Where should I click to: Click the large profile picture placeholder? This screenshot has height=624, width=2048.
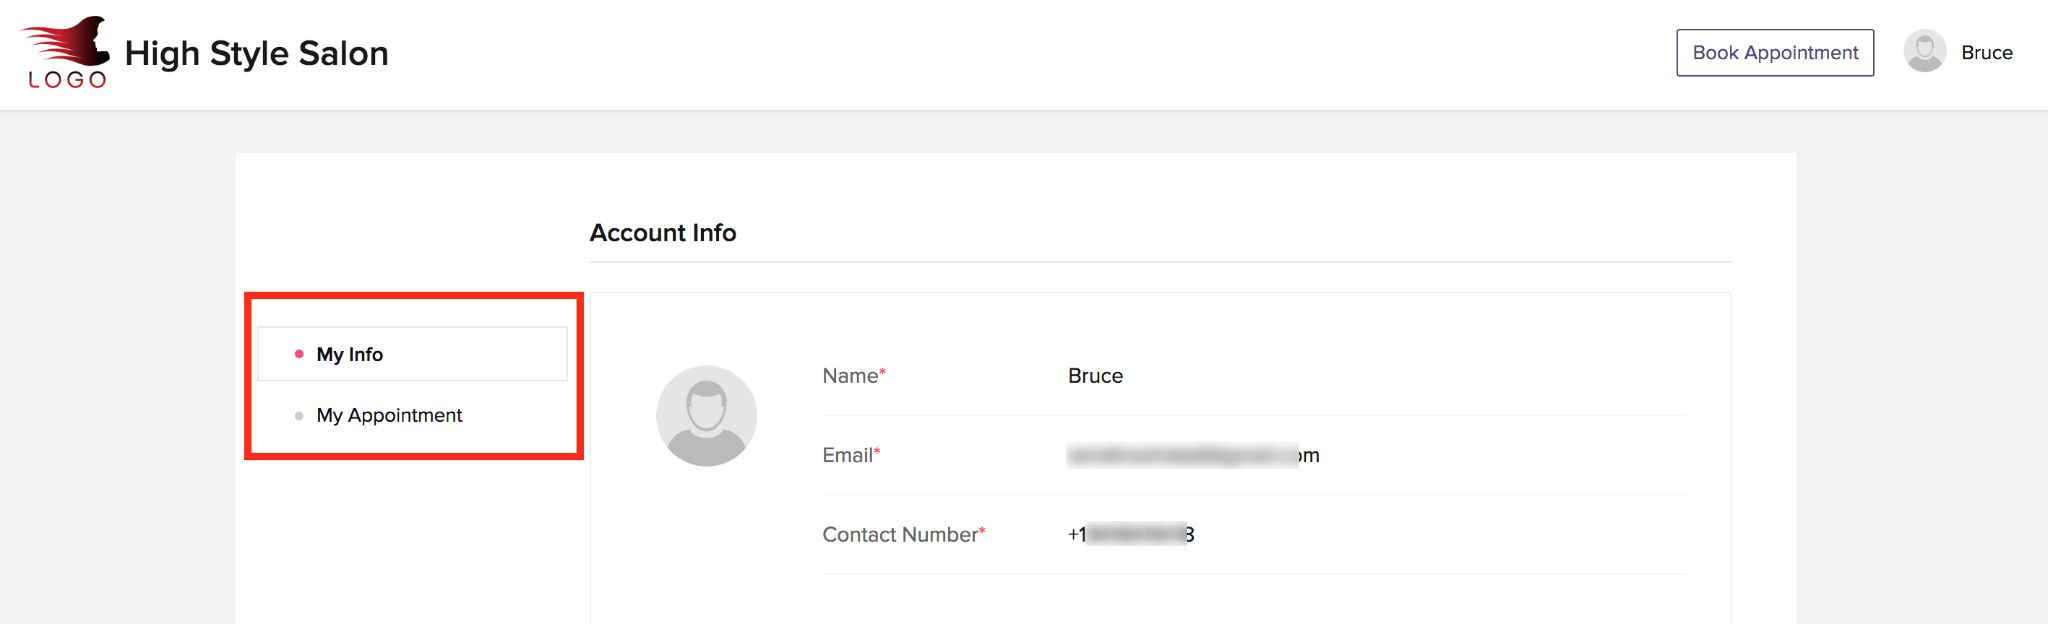(x=706, y=415)
